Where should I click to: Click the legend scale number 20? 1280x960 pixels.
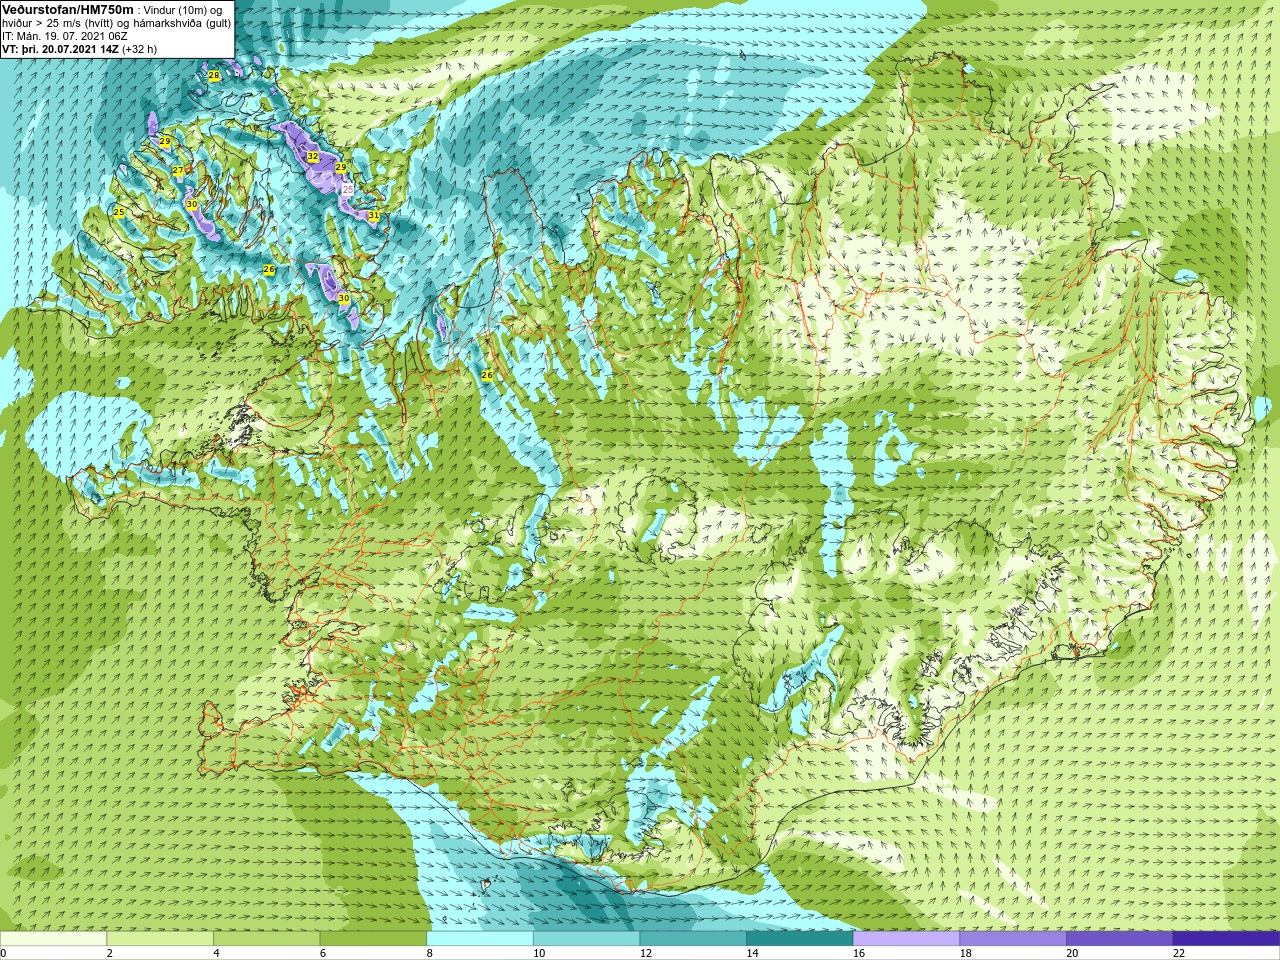click(1072, 953)
